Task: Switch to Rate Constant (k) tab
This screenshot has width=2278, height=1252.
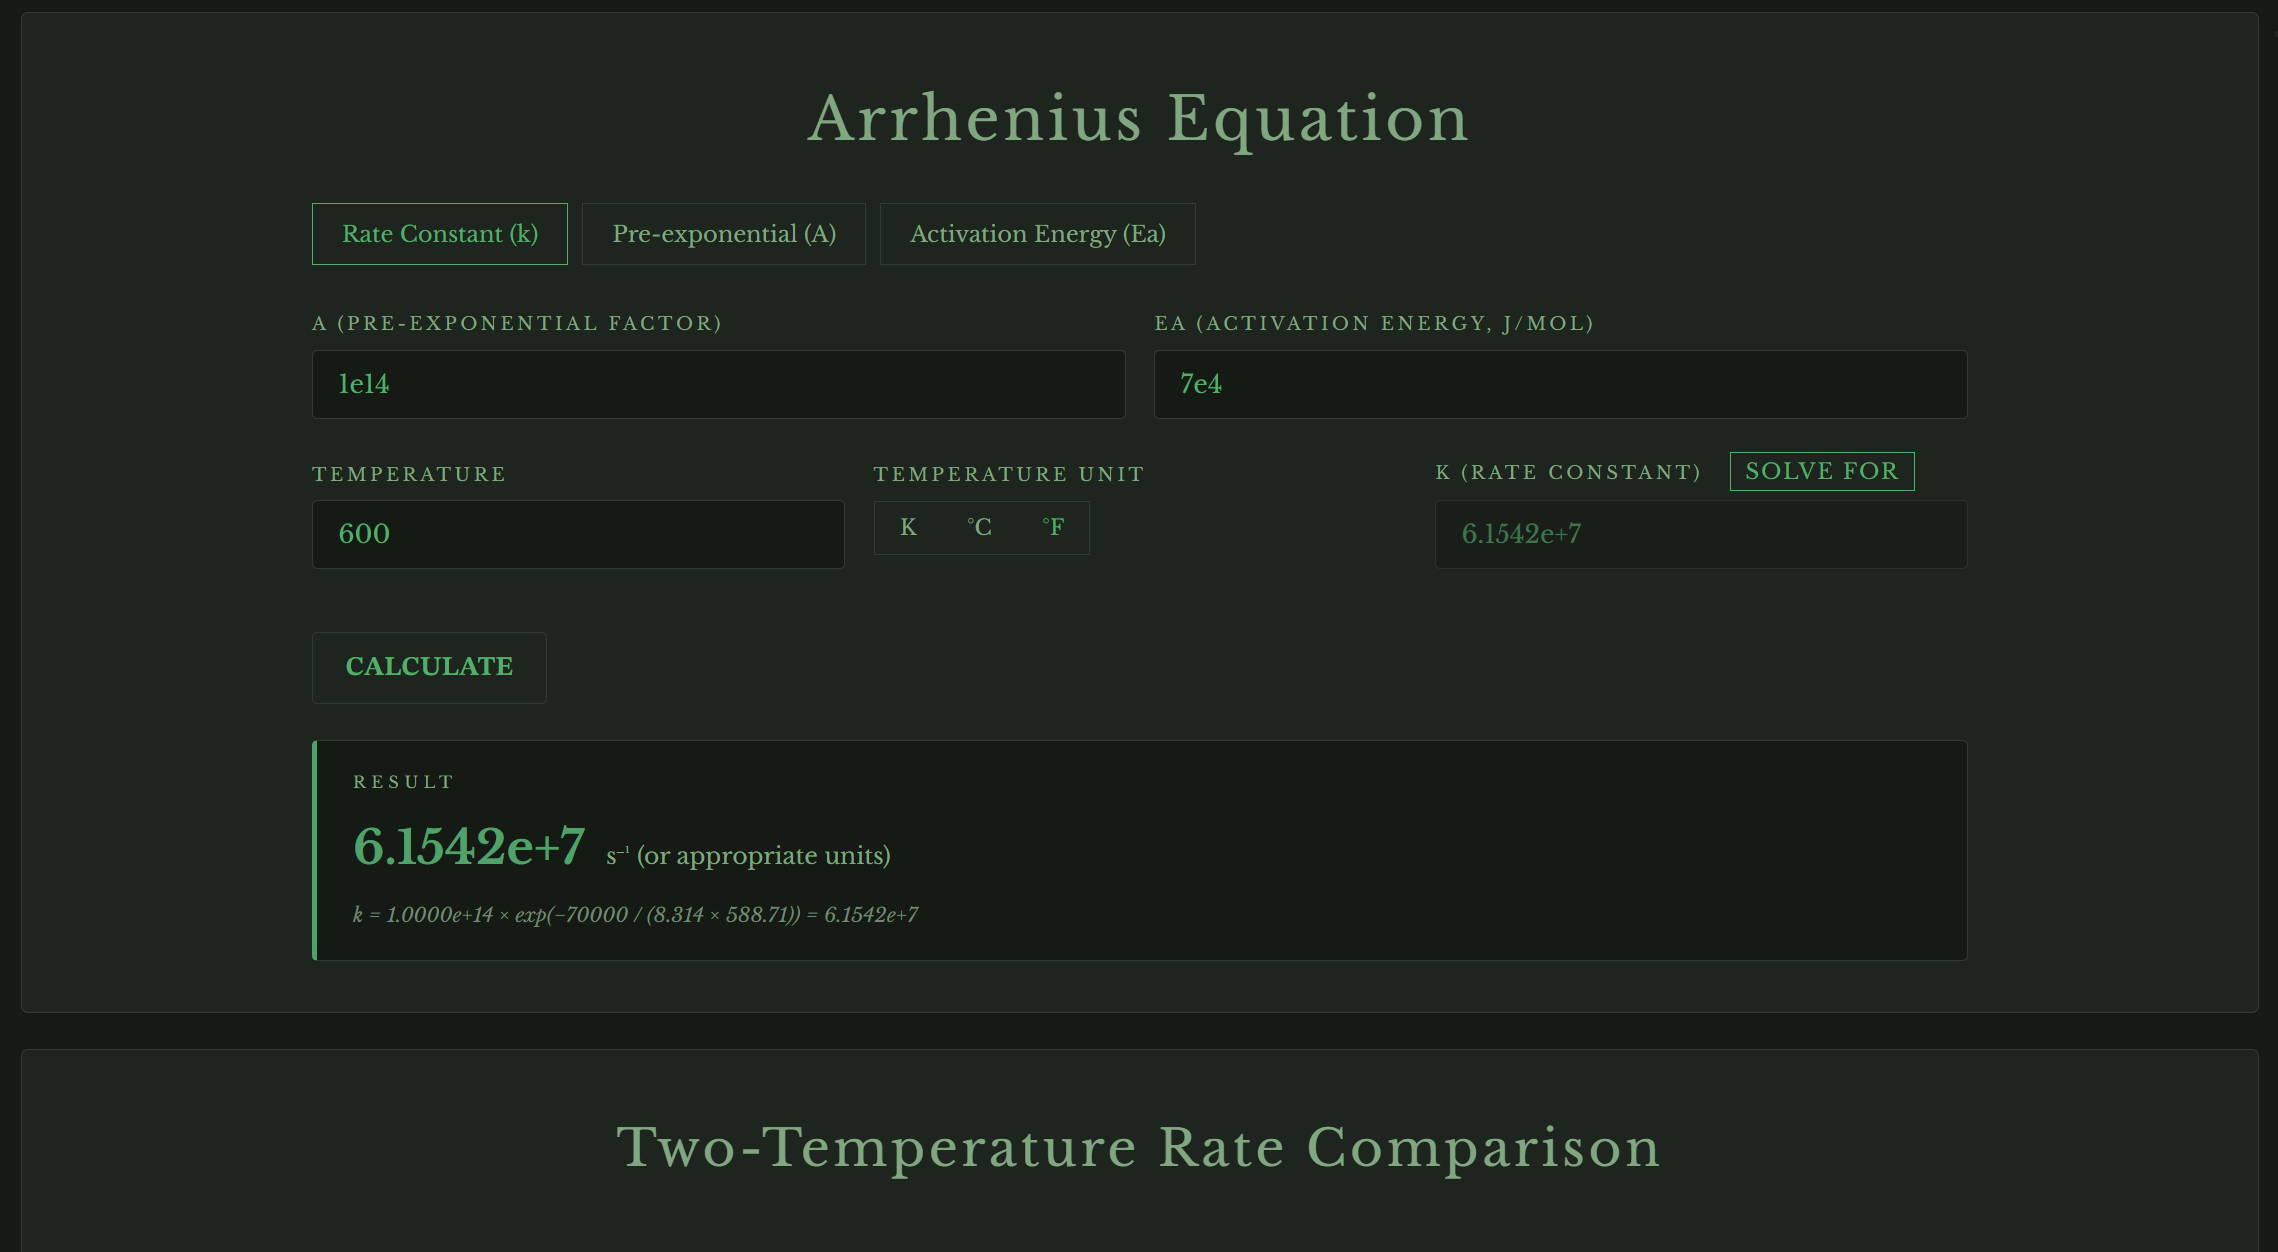Action: [440, 234]
